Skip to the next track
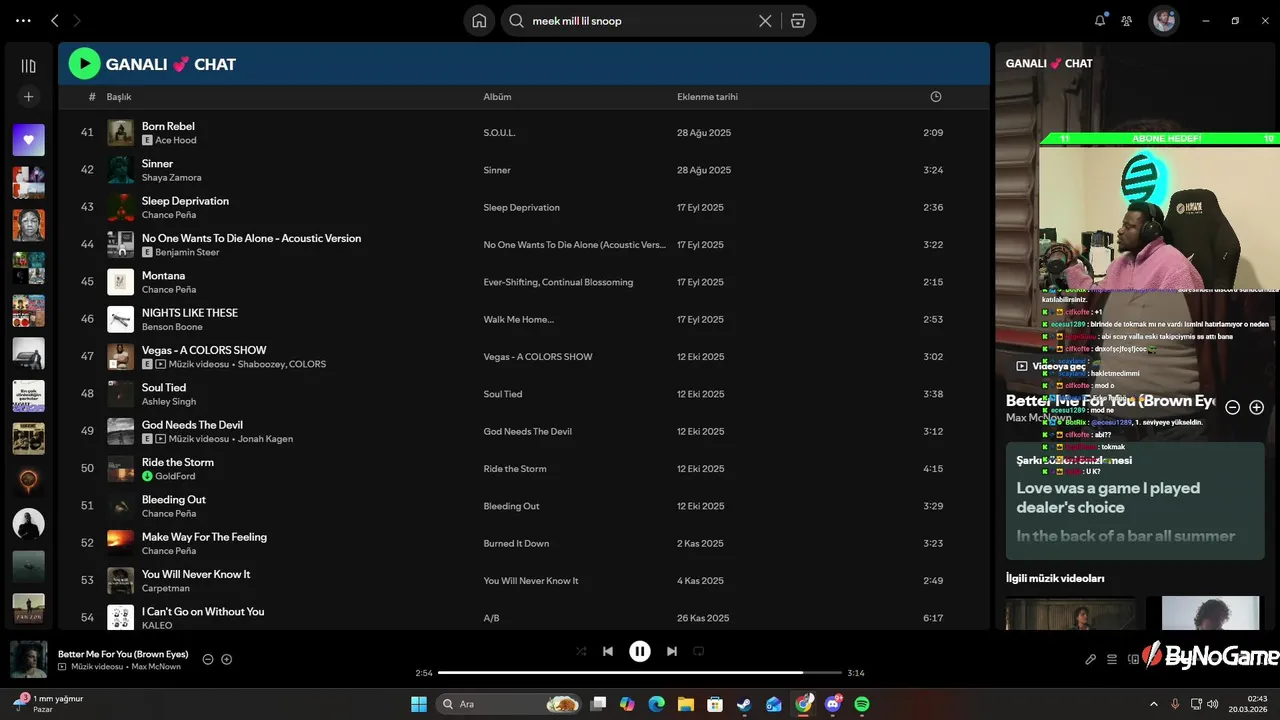The width and height of the screenshot is (1280, 720). [672, 651]
